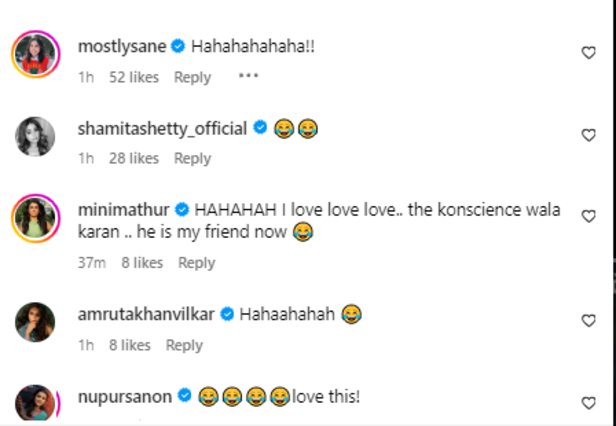Click amrutakhanvilkar's profile picture
The height and width of the screenshot is (426, 616).
(35, 322)
